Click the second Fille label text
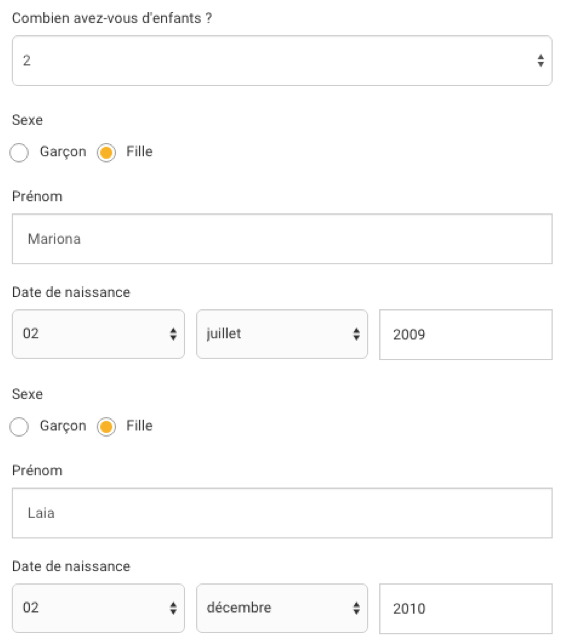The height and width of the screenshot is (643, 566). [x=139, y=426]
